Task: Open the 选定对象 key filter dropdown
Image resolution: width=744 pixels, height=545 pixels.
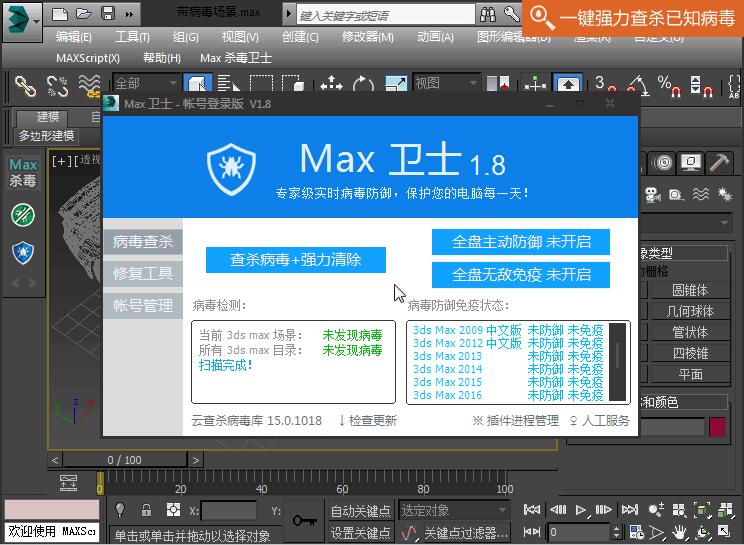Action: (x=454, y=510)
